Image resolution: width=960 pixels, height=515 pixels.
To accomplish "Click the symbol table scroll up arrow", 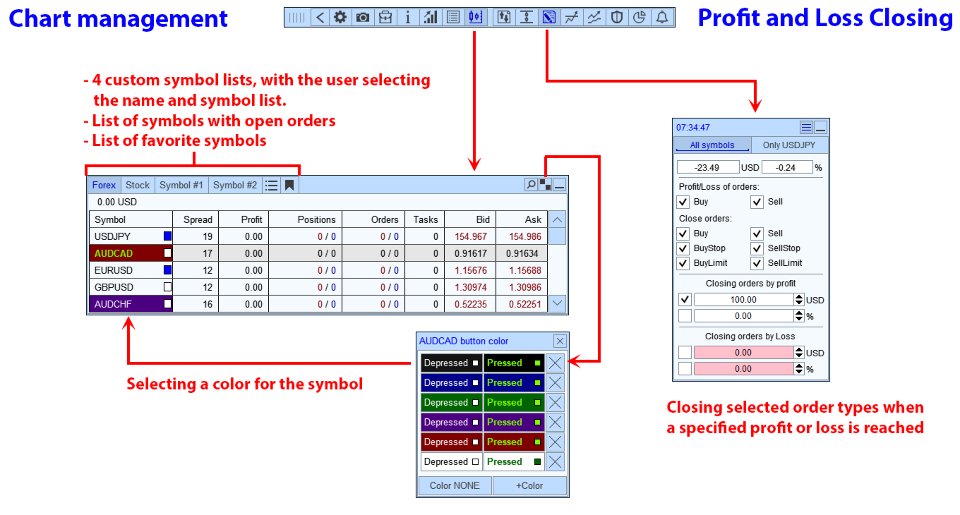I will 557,219.
